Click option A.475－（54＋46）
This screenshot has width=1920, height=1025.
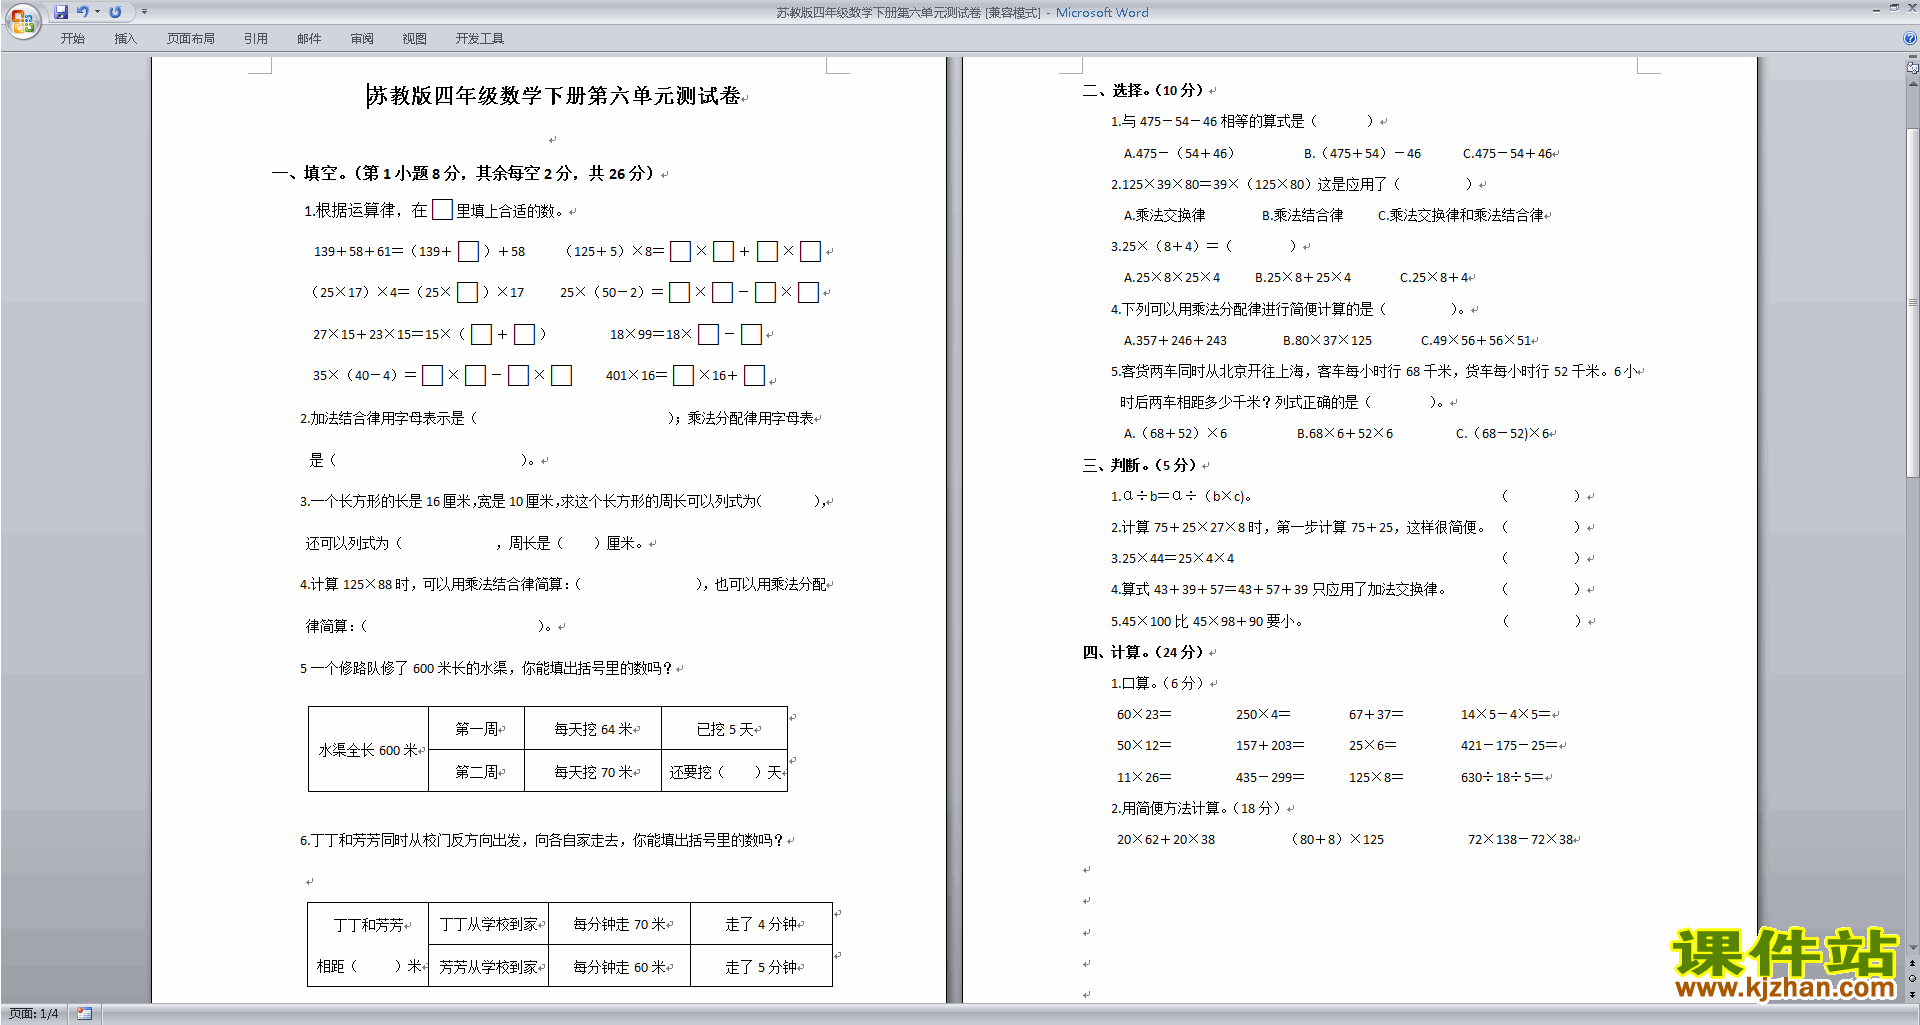pyautogui.click(x=1179, y=153)
